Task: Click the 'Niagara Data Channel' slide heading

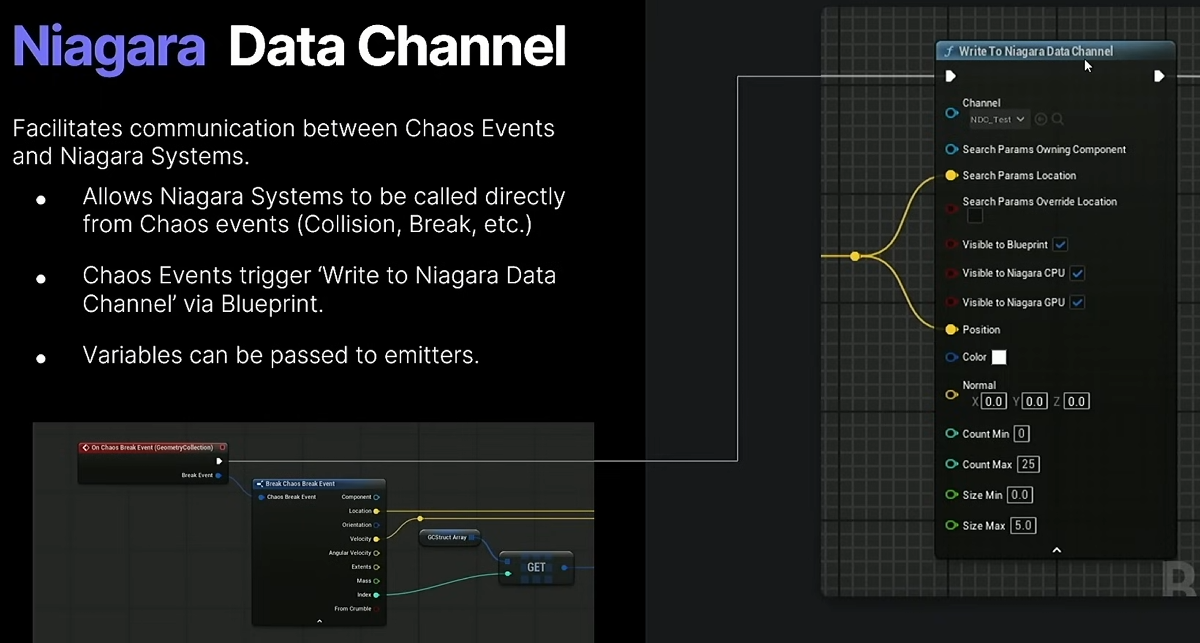Action: 290,47
